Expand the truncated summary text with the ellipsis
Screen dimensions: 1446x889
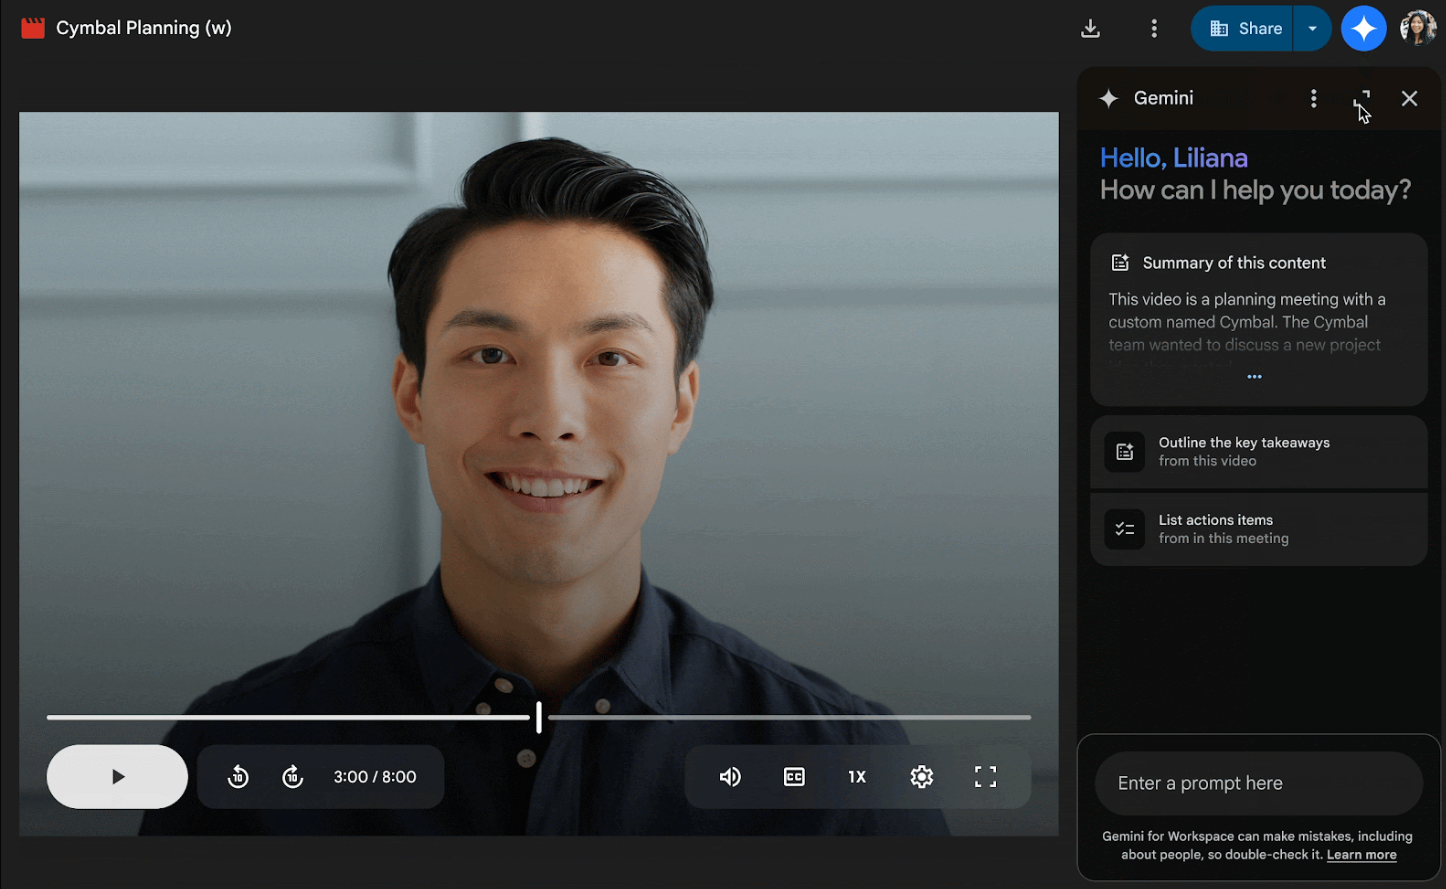point(1254,377)
